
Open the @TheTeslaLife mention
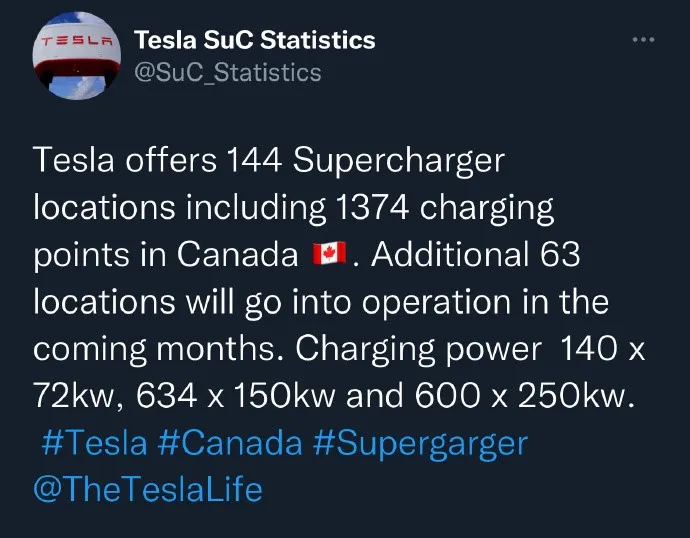pos(148,490)
